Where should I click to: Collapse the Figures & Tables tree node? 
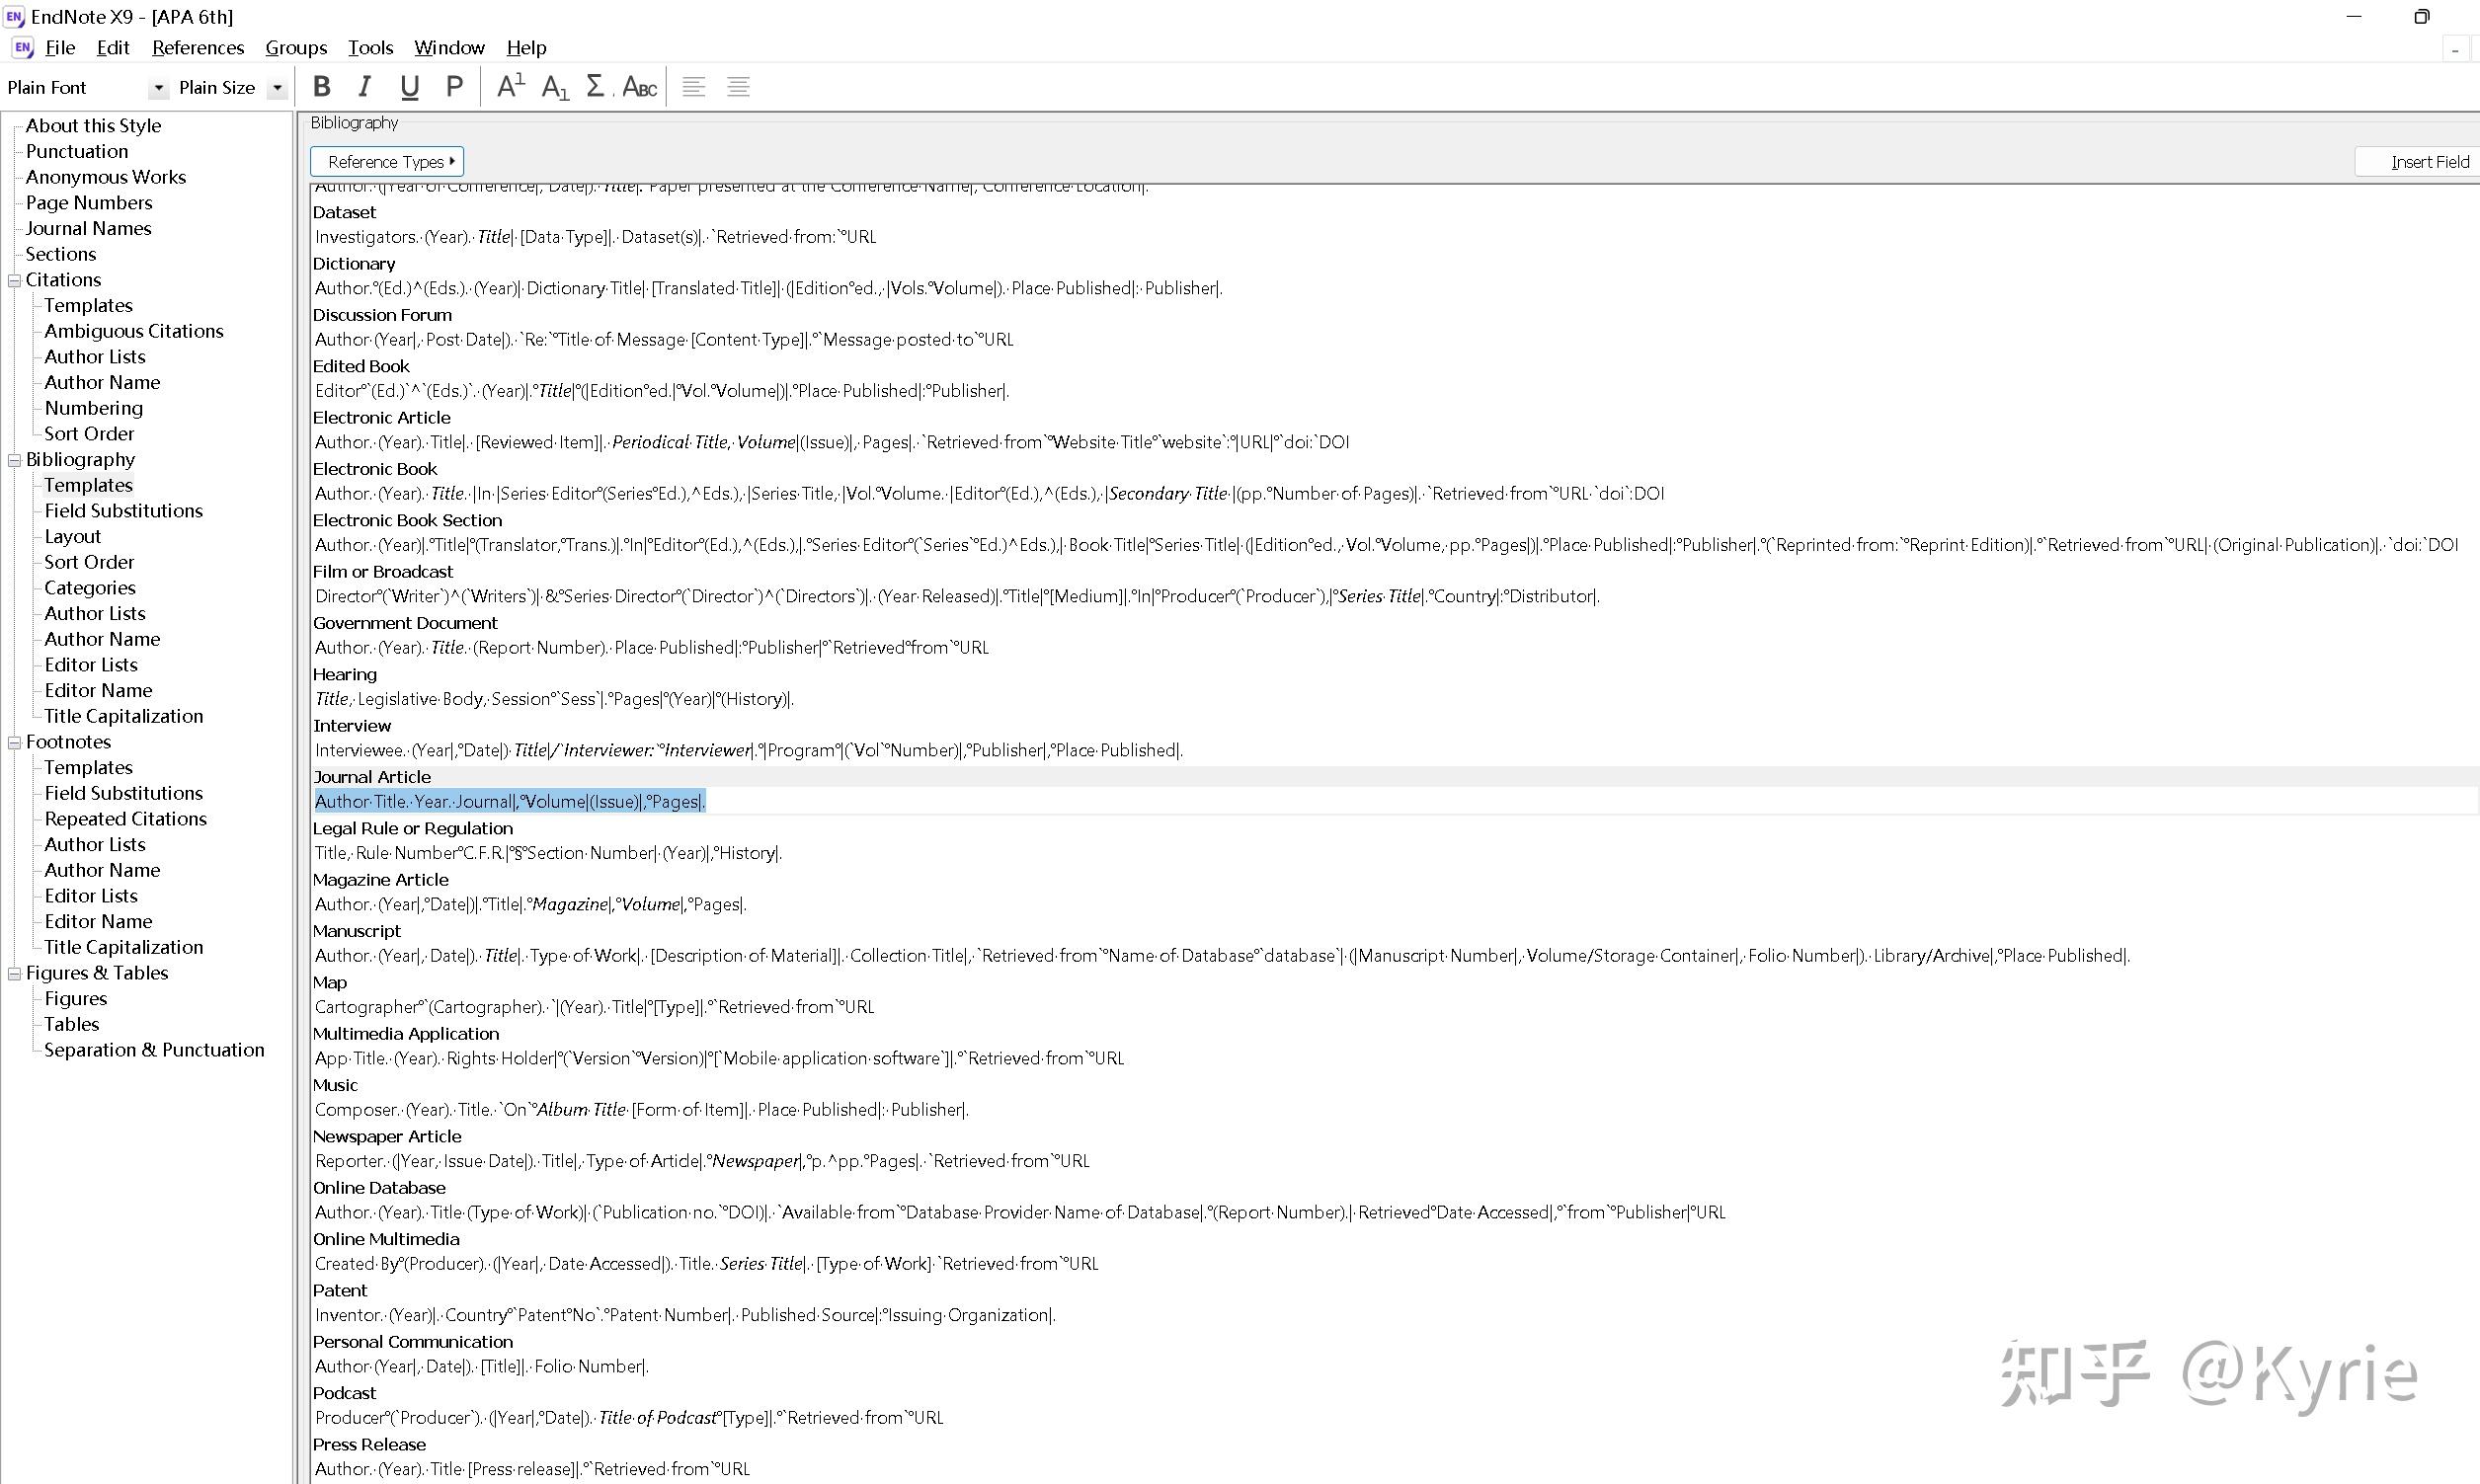pos(15,973)
